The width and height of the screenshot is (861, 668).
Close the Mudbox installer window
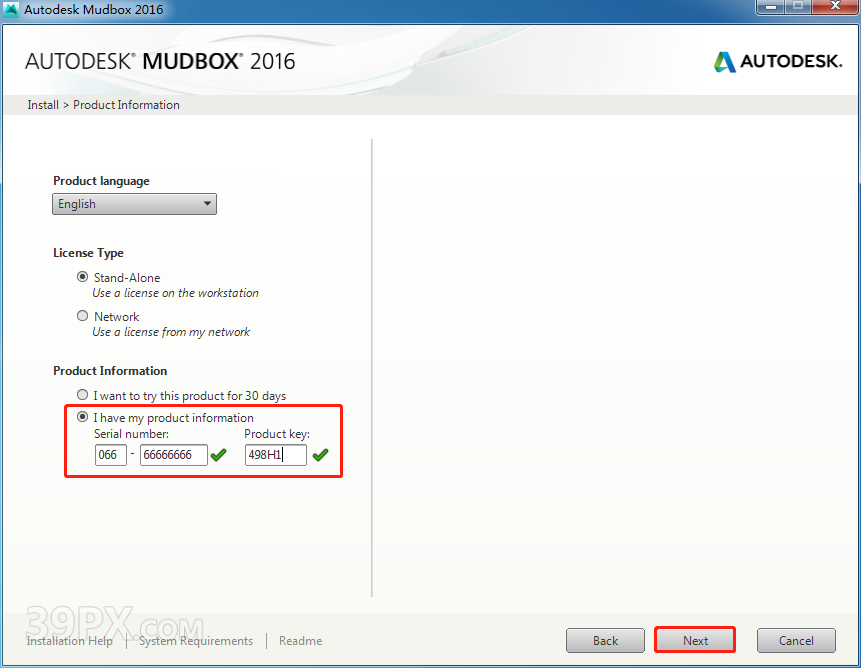point(832,8)
